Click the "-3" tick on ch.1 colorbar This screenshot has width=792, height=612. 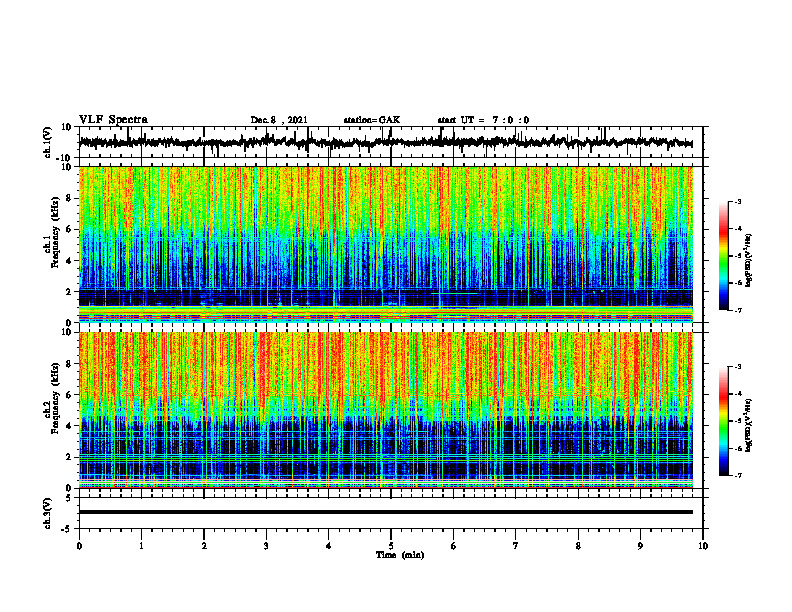pyautogui.click(x=738, y=202)
